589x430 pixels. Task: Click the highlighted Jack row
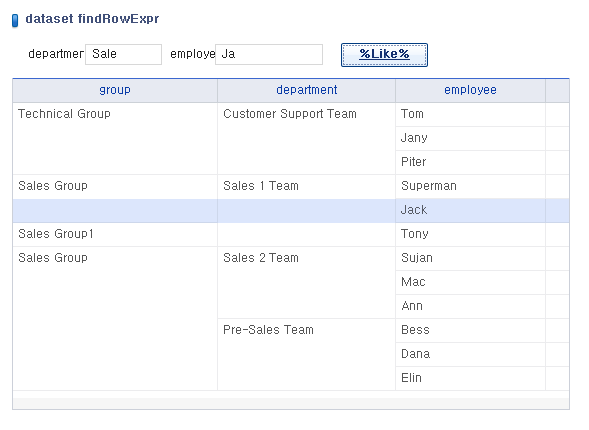291,210
